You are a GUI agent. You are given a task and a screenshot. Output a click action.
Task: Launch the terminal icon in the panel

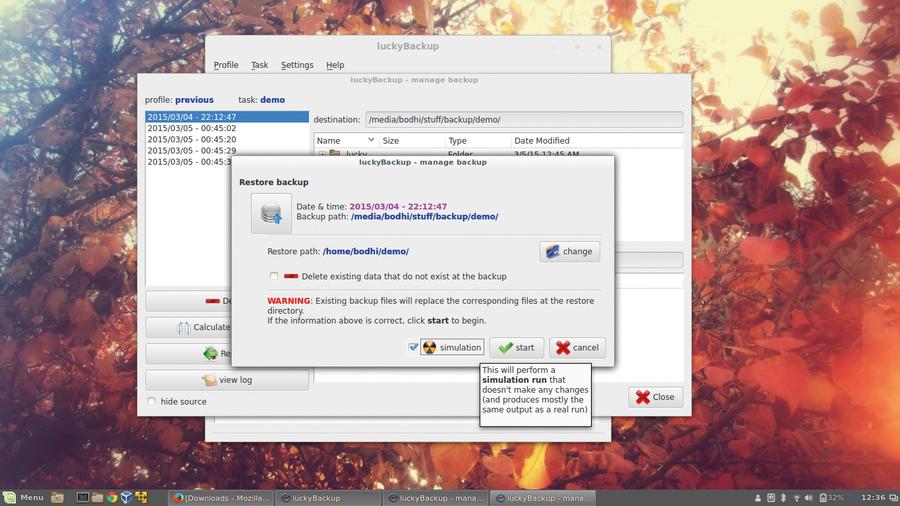coord(83,497)
